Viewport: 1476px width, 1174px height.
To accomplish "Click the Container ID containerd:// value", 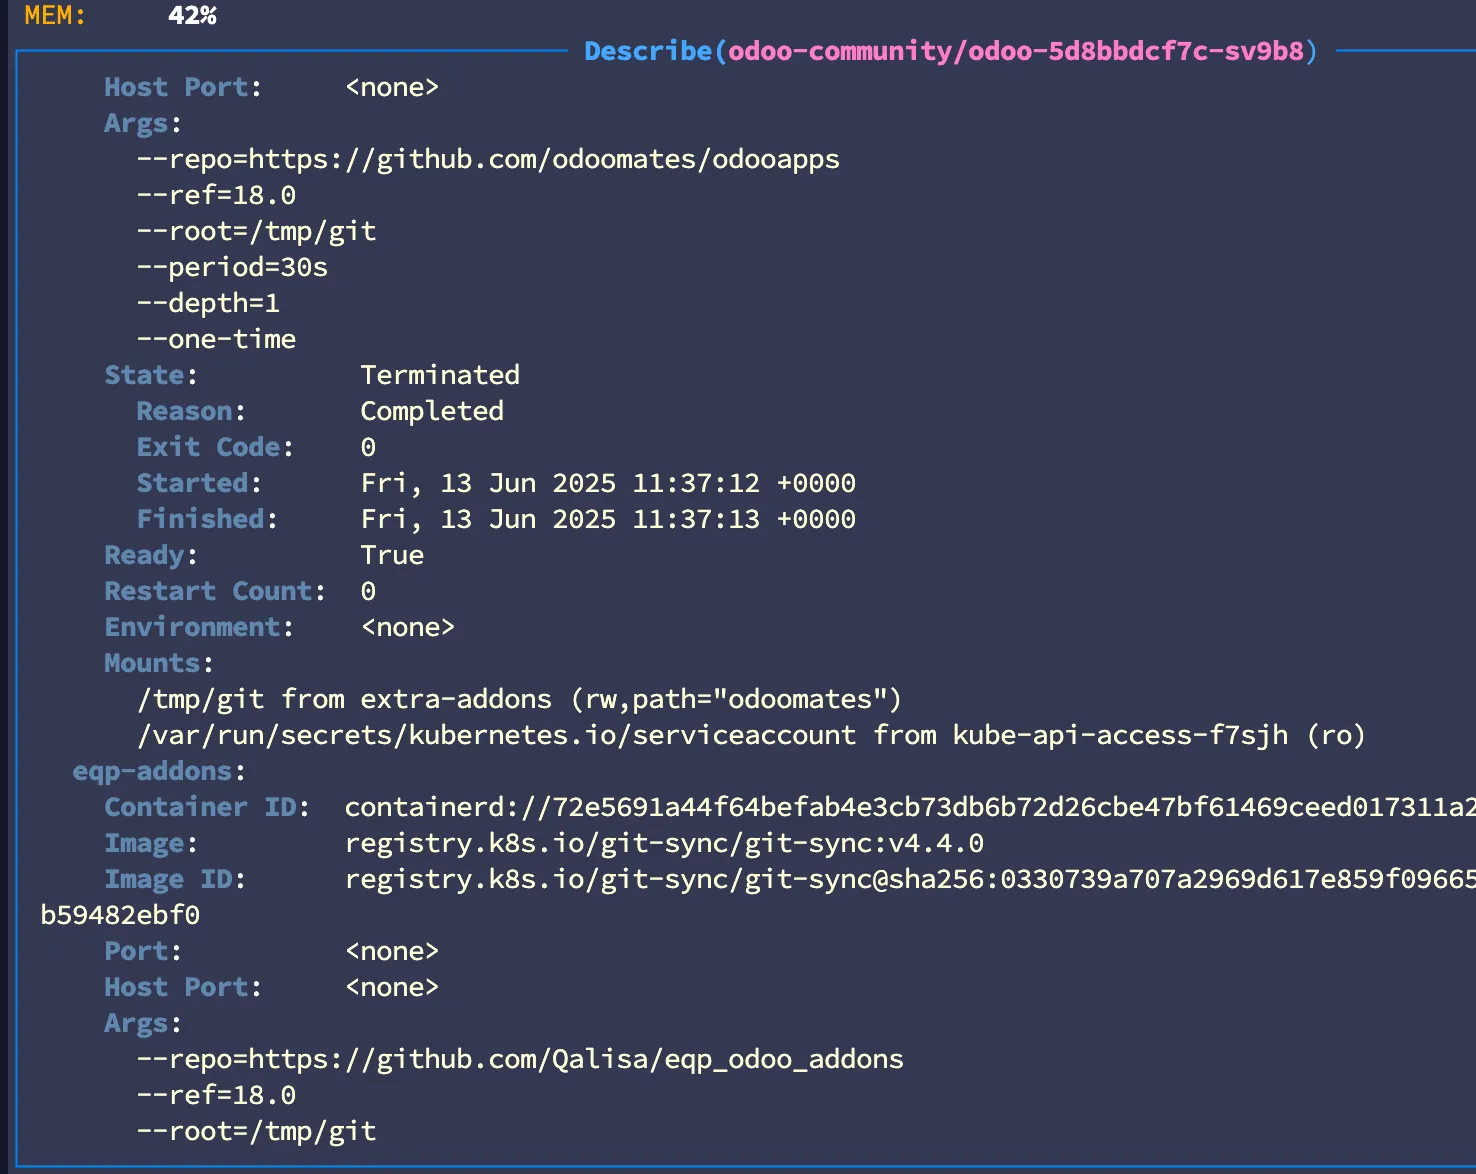I will click(x=910, y=807).
